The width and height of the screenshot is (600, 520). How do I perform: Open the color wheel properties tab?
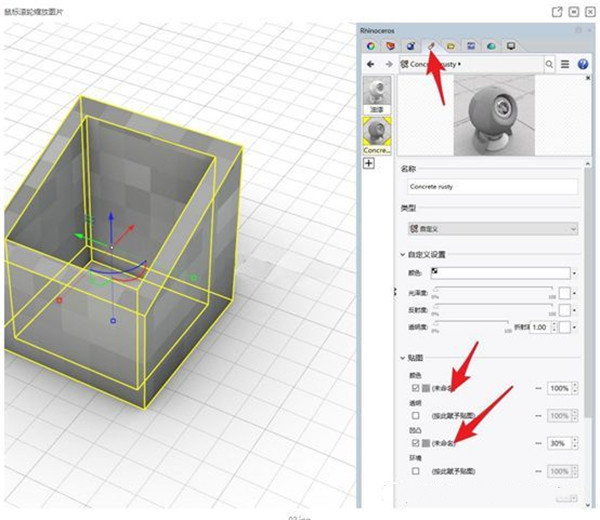click(x=370, y=46)
